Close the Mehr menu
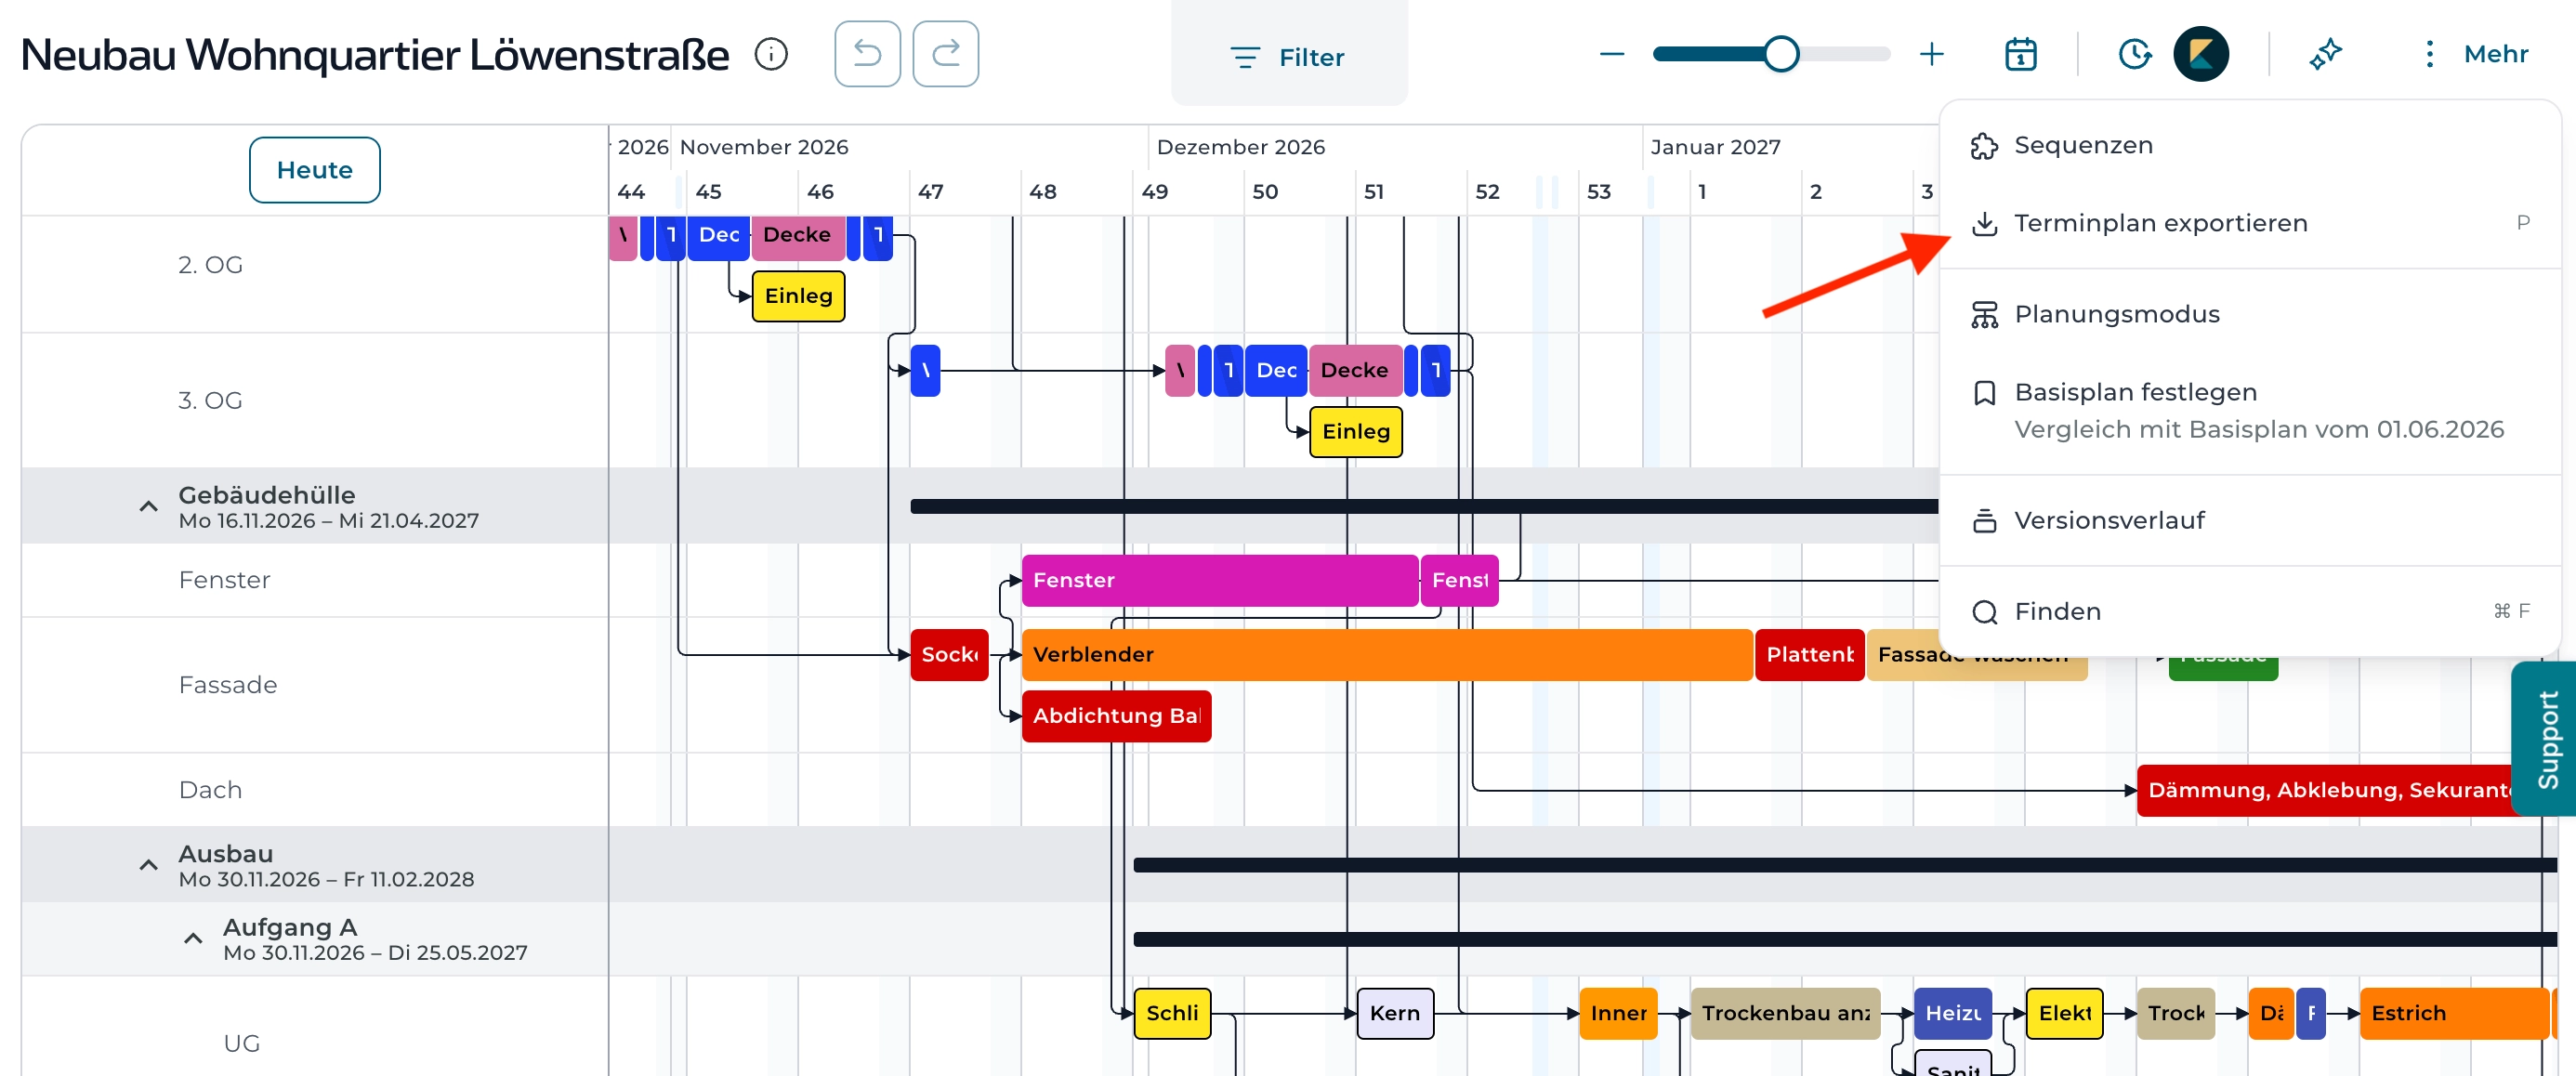Viewport: 2576px width, 1076px height. [2475, 54]
